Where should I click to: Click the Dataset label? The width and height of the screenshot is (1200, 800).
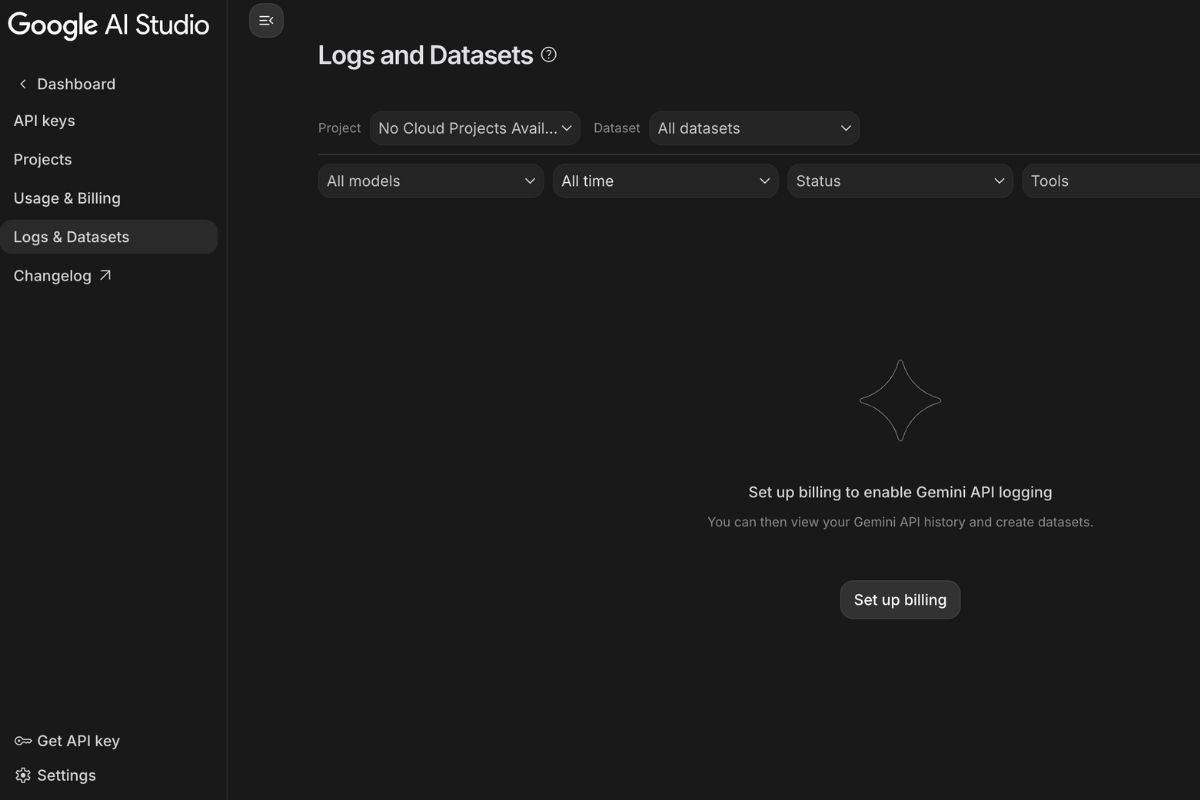[x=617, y=128]
